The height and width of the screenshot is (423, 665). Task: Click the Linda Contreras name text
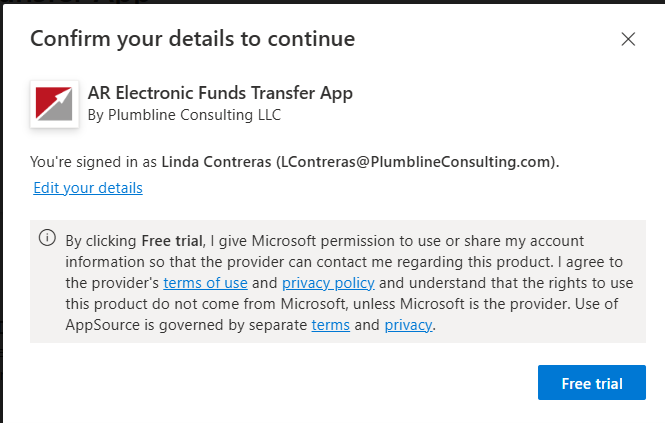216,162
